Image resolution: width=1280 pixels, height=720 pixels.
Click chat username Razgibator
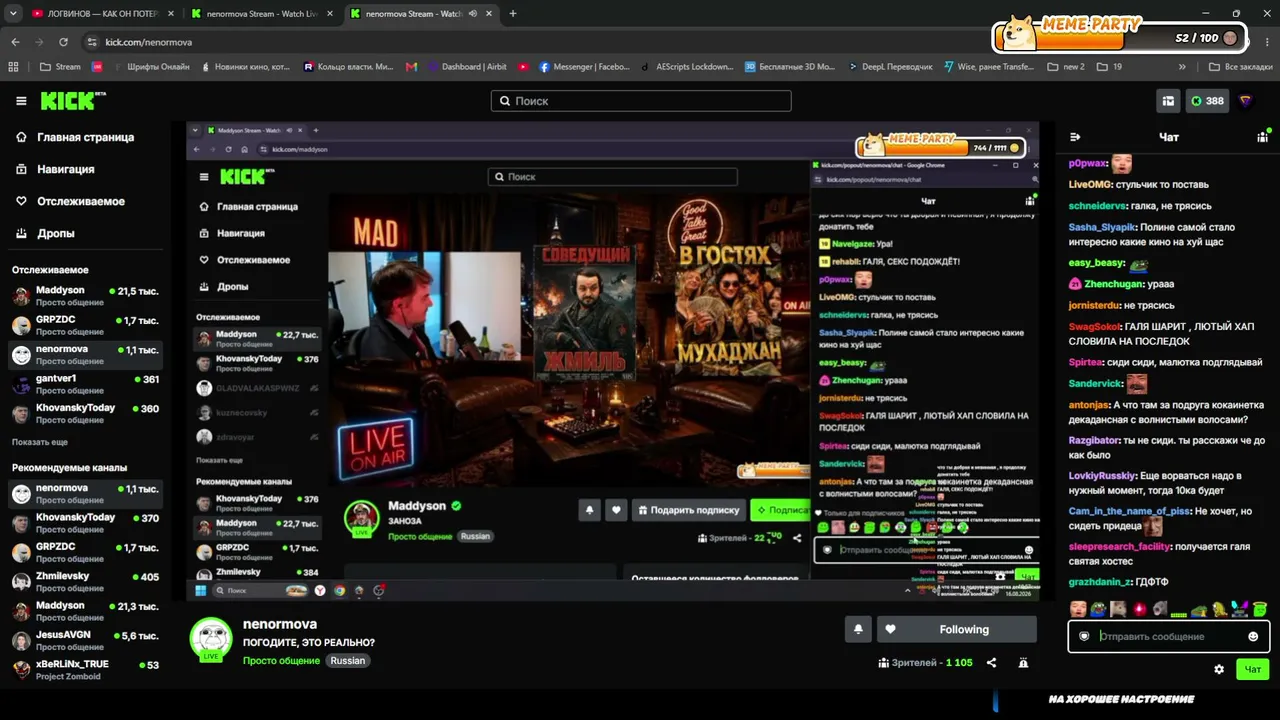(1095, 440)
